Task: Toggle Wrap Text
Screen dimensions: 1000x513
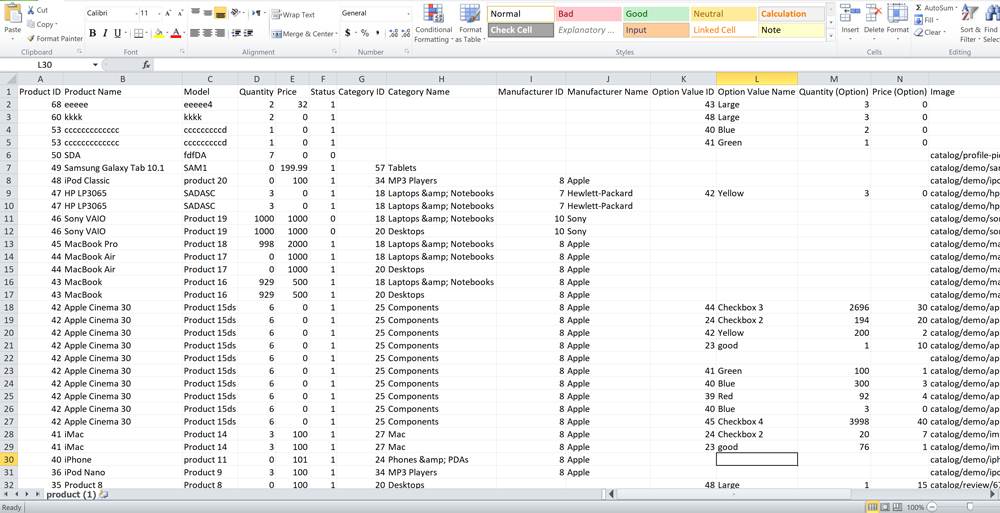Action: click(x=293, y=15)
